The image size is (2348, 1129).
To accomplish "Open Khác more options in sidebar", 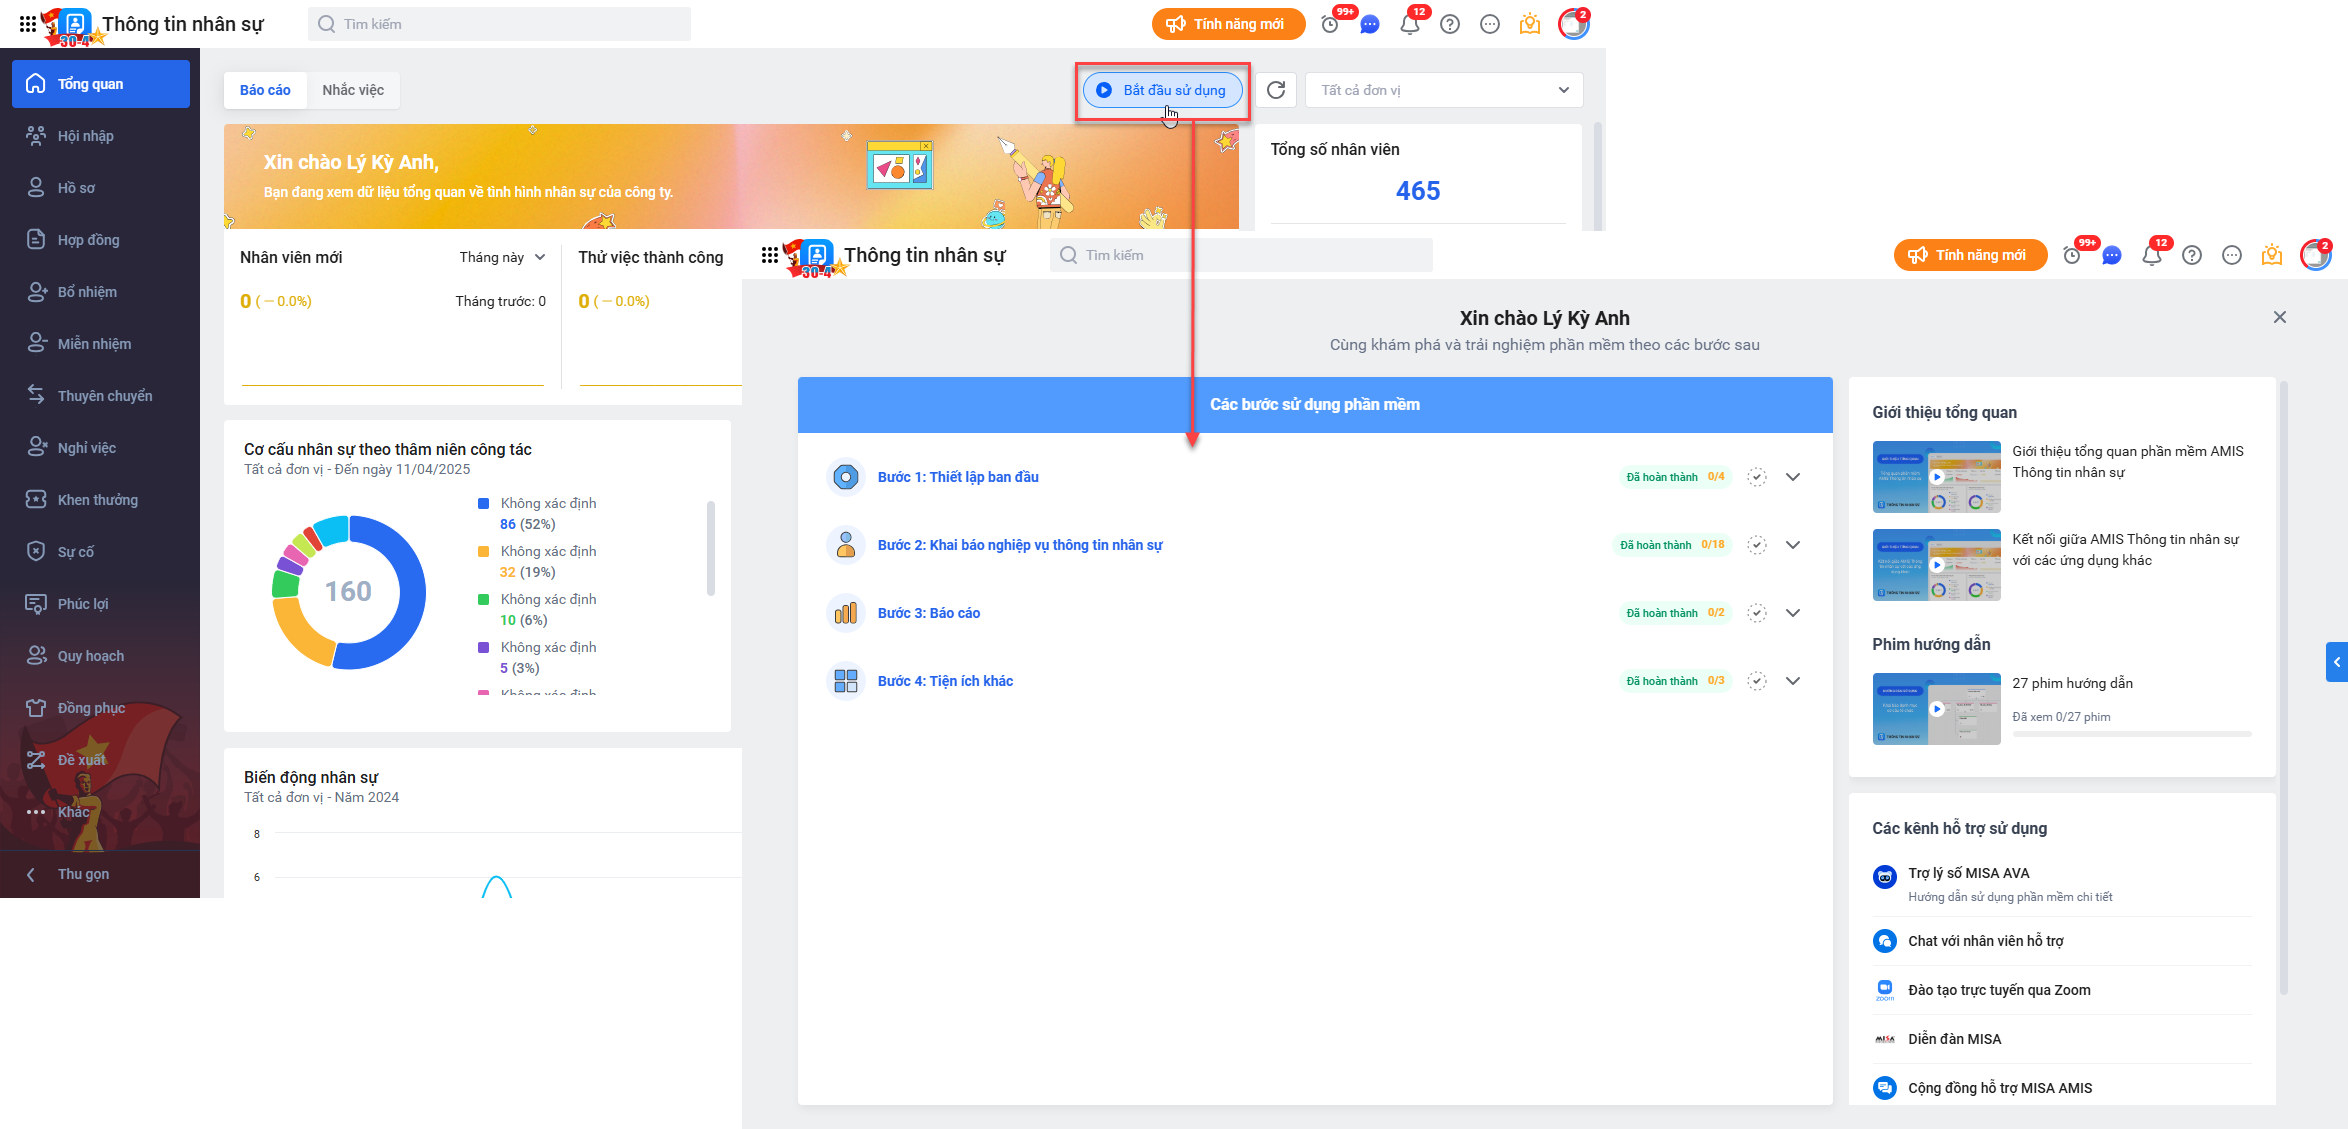I will pyautogui.click(x=101, y=812).
